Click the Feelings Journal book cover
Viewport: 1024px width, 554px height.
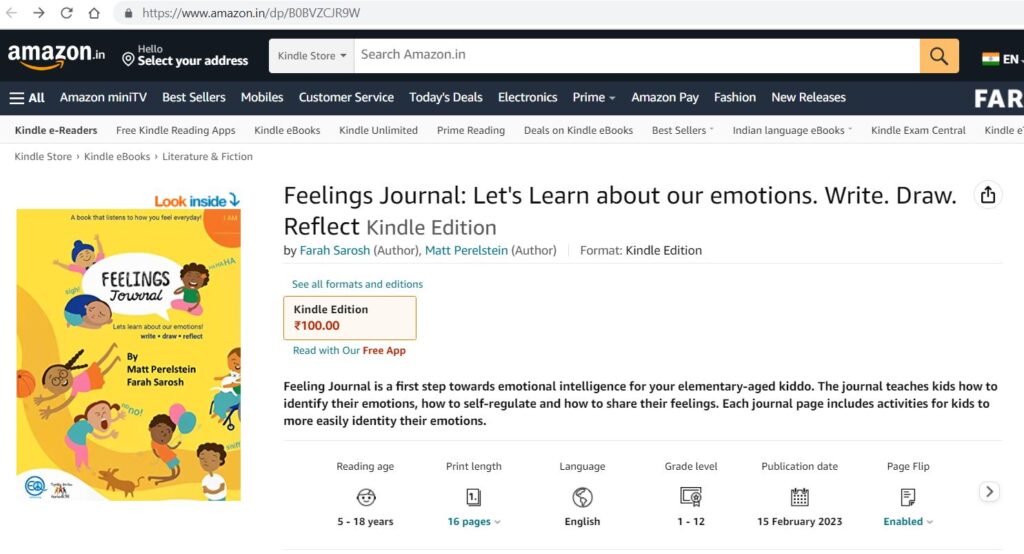[x=128, y=354]
